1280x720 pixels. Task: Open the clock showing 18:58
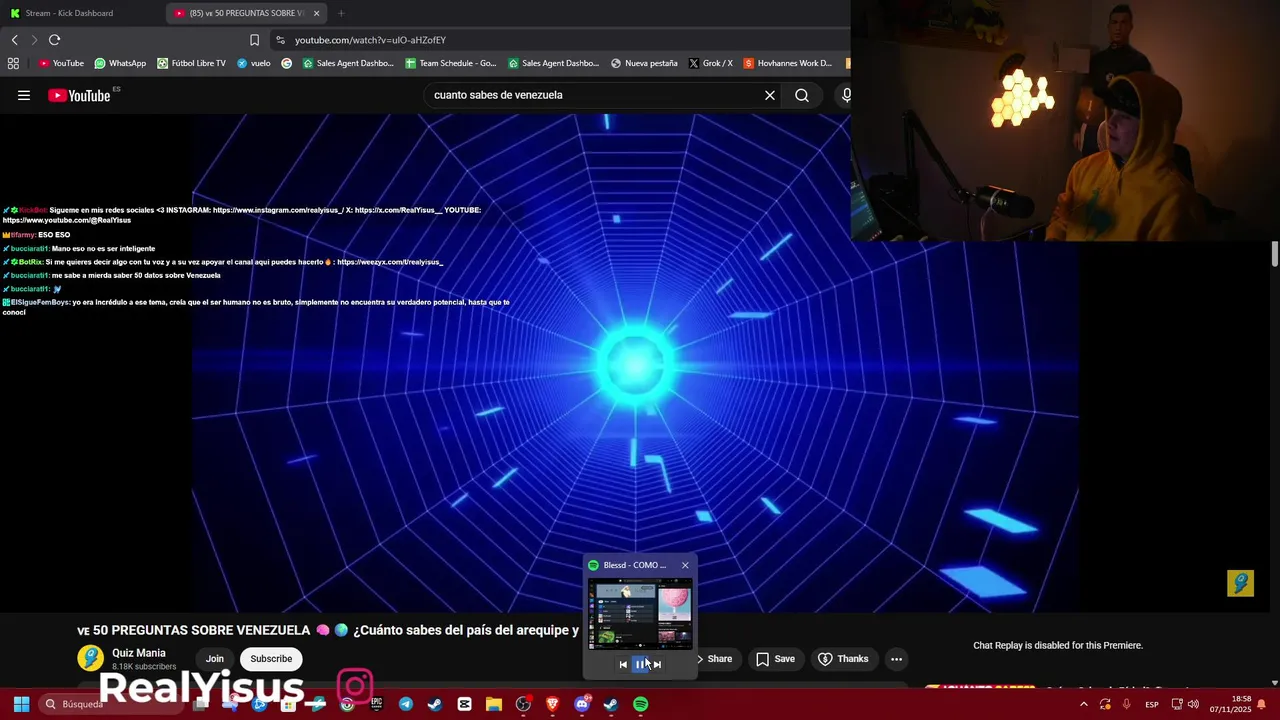pyautogui.click(x=1230, y=704)
